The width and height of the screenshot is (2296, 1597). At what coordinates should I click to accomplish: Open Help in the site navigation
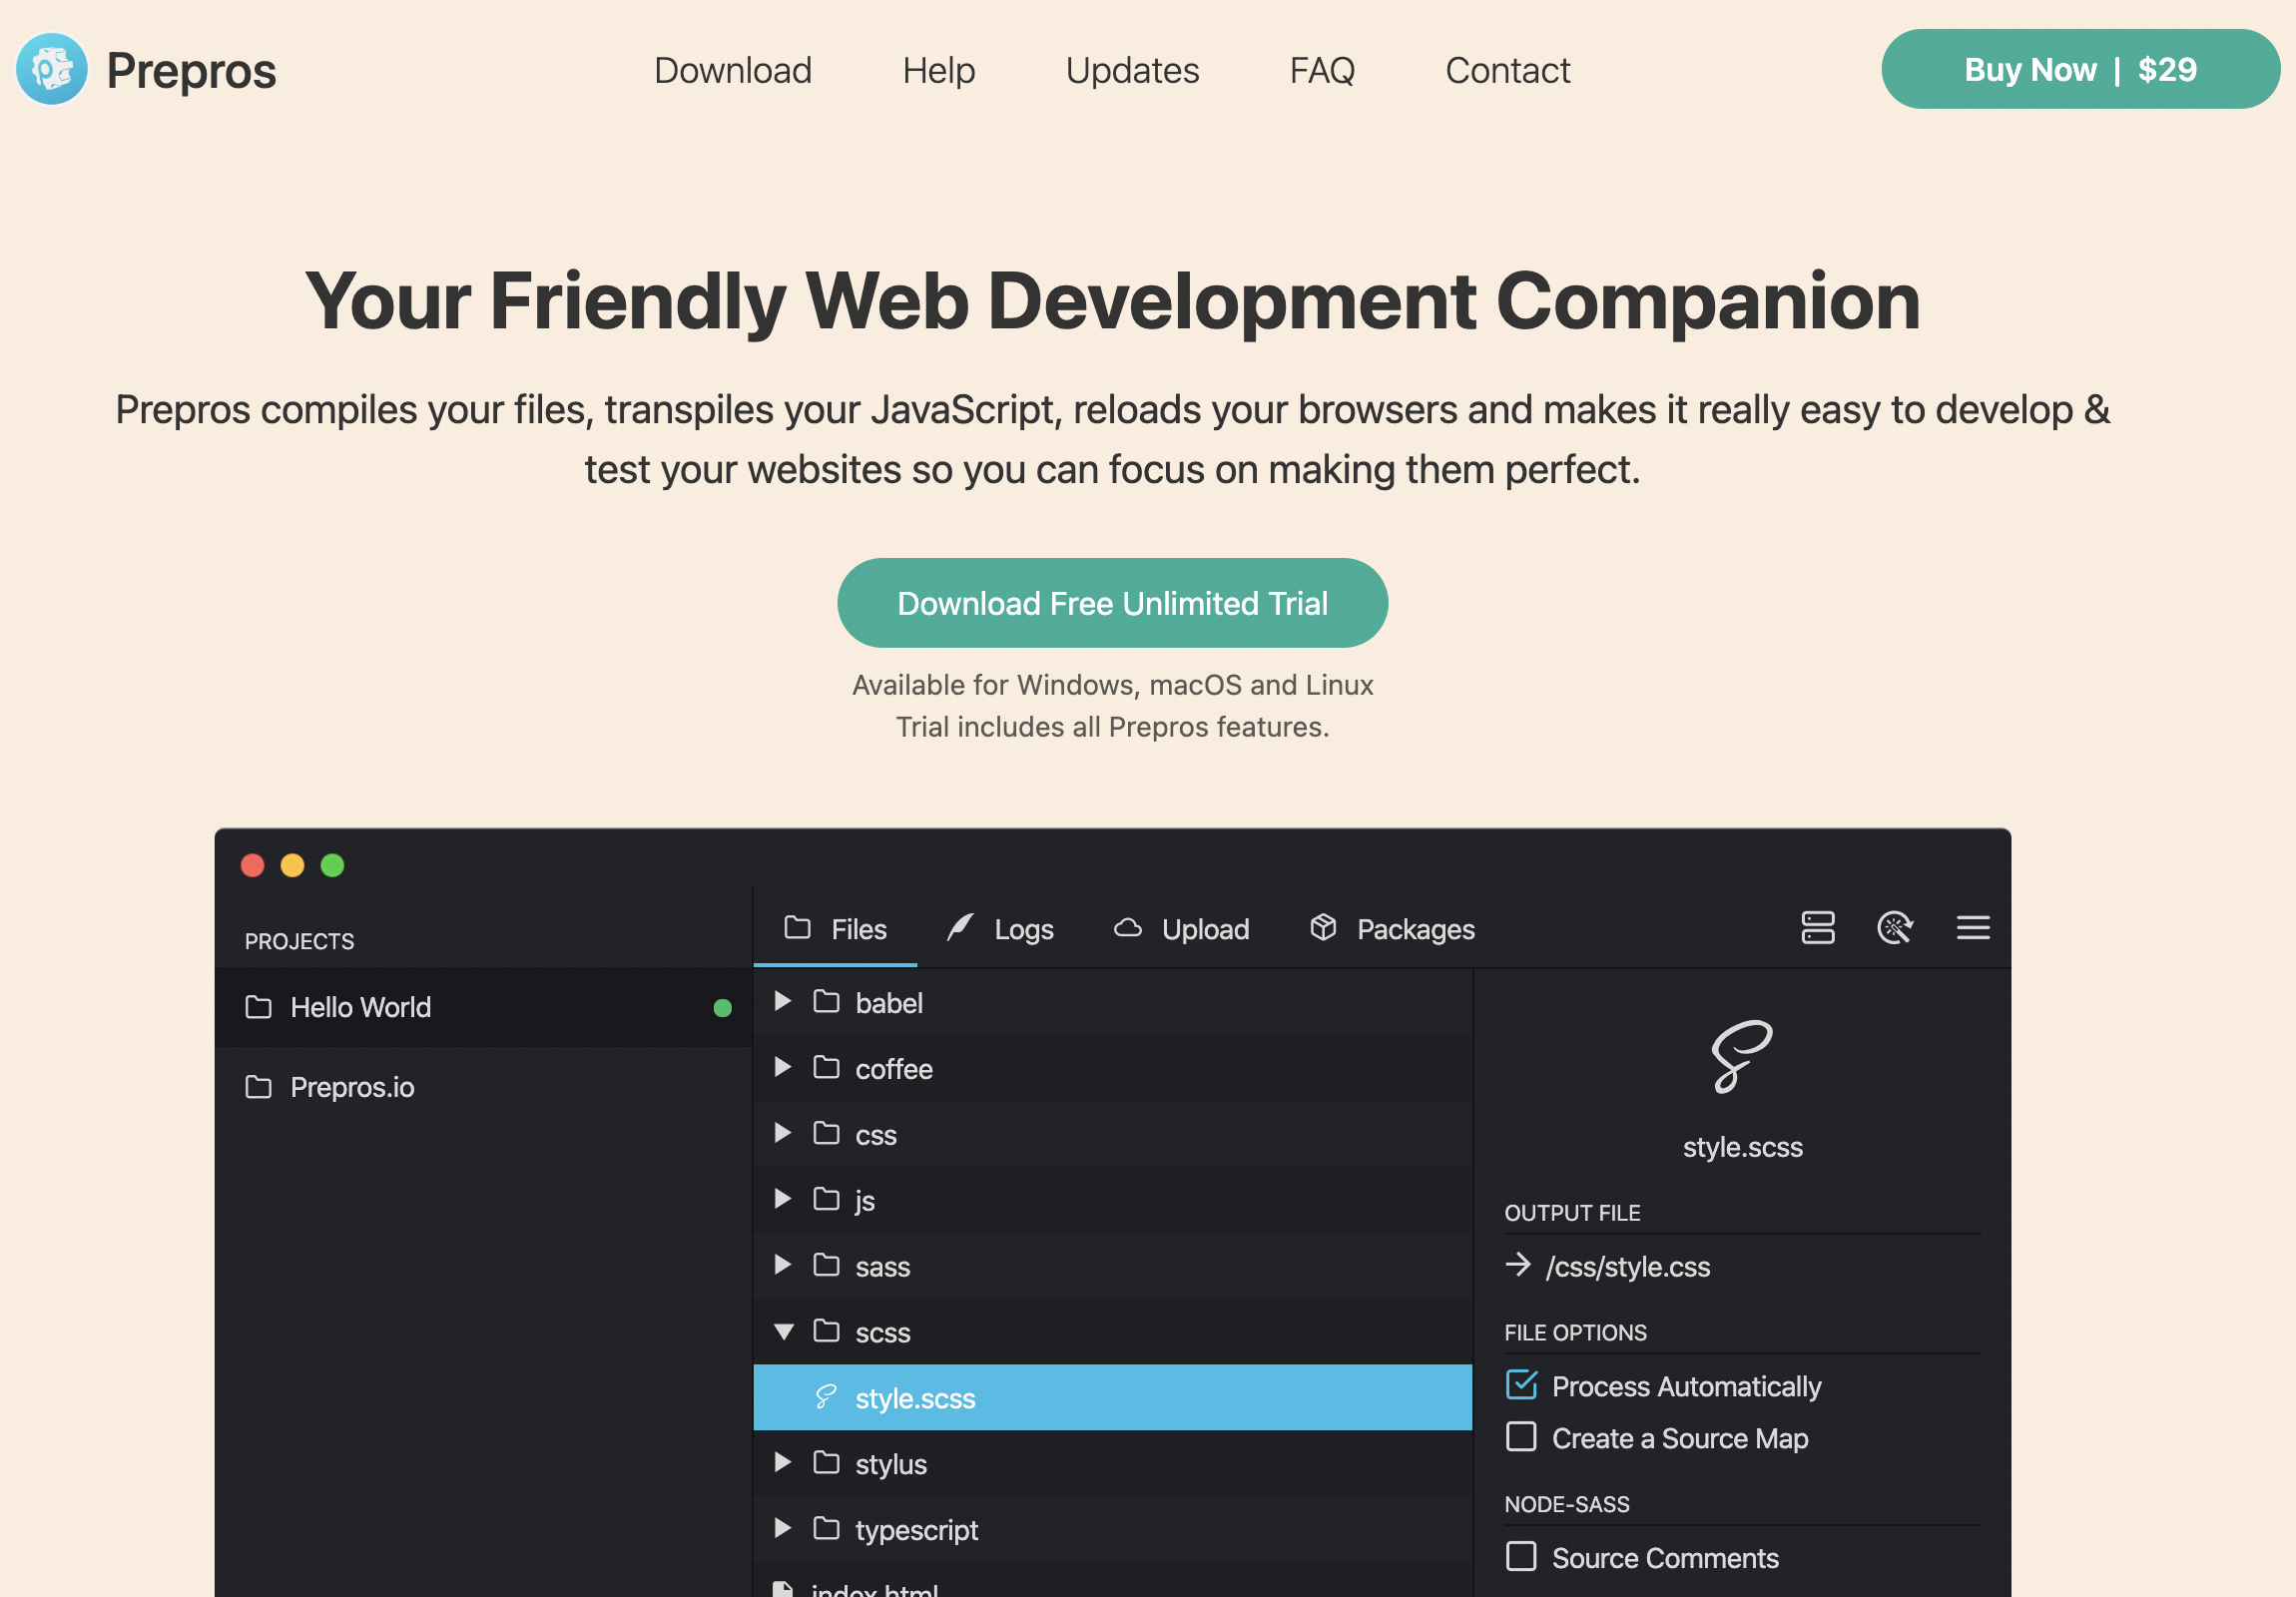(x=939, y=70)
